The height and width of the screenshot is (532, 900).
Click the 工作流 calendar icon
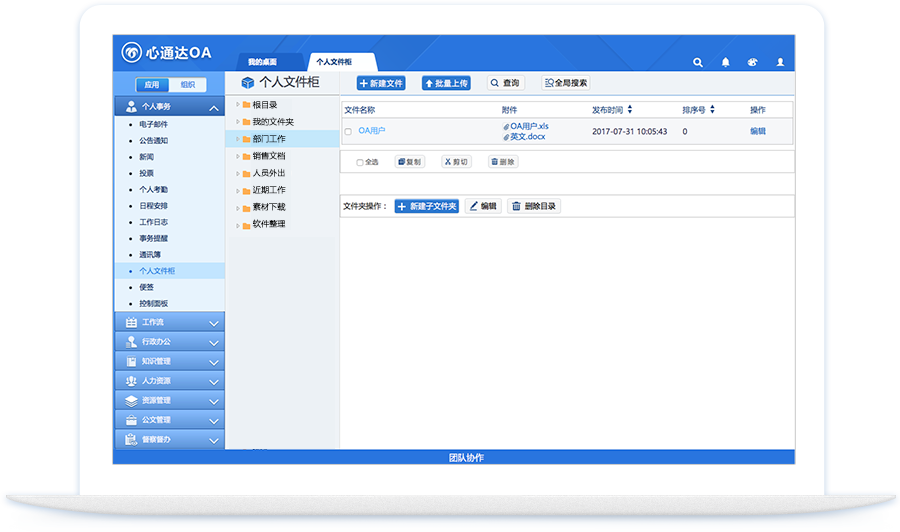pos(131,323)
